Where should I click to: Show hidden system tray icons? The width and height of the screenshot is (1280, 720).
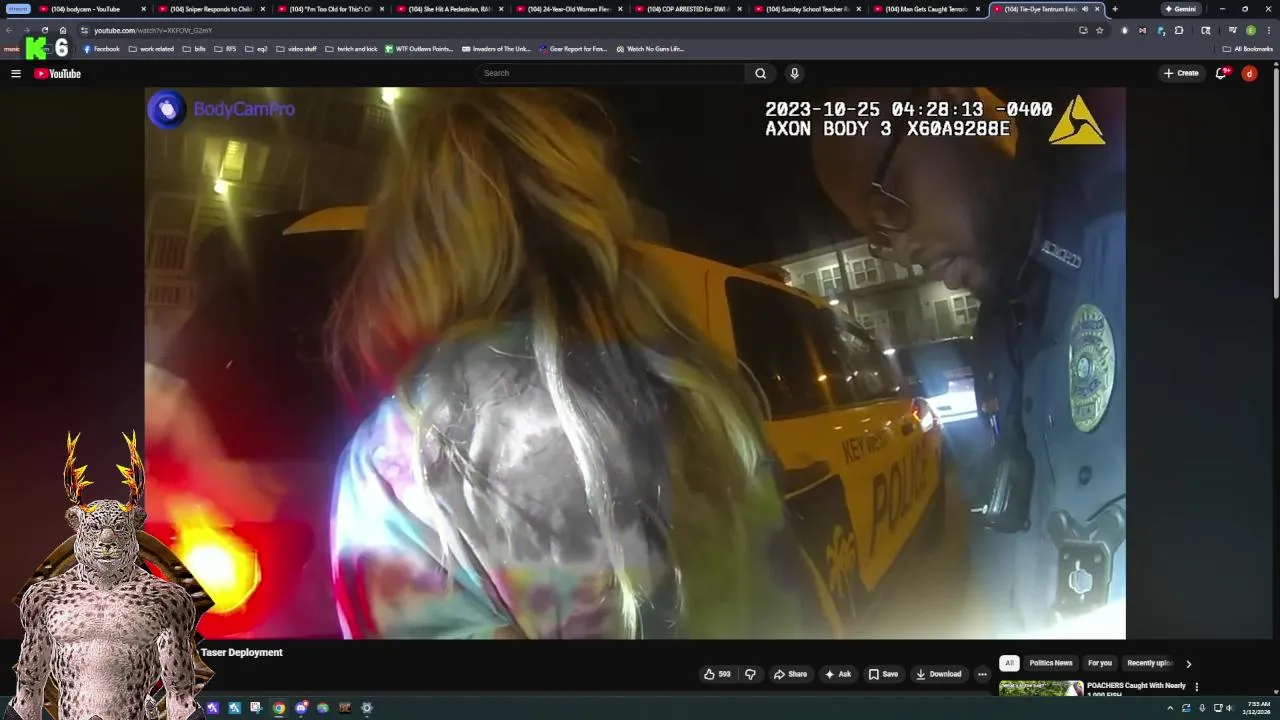click(1170, 708)
